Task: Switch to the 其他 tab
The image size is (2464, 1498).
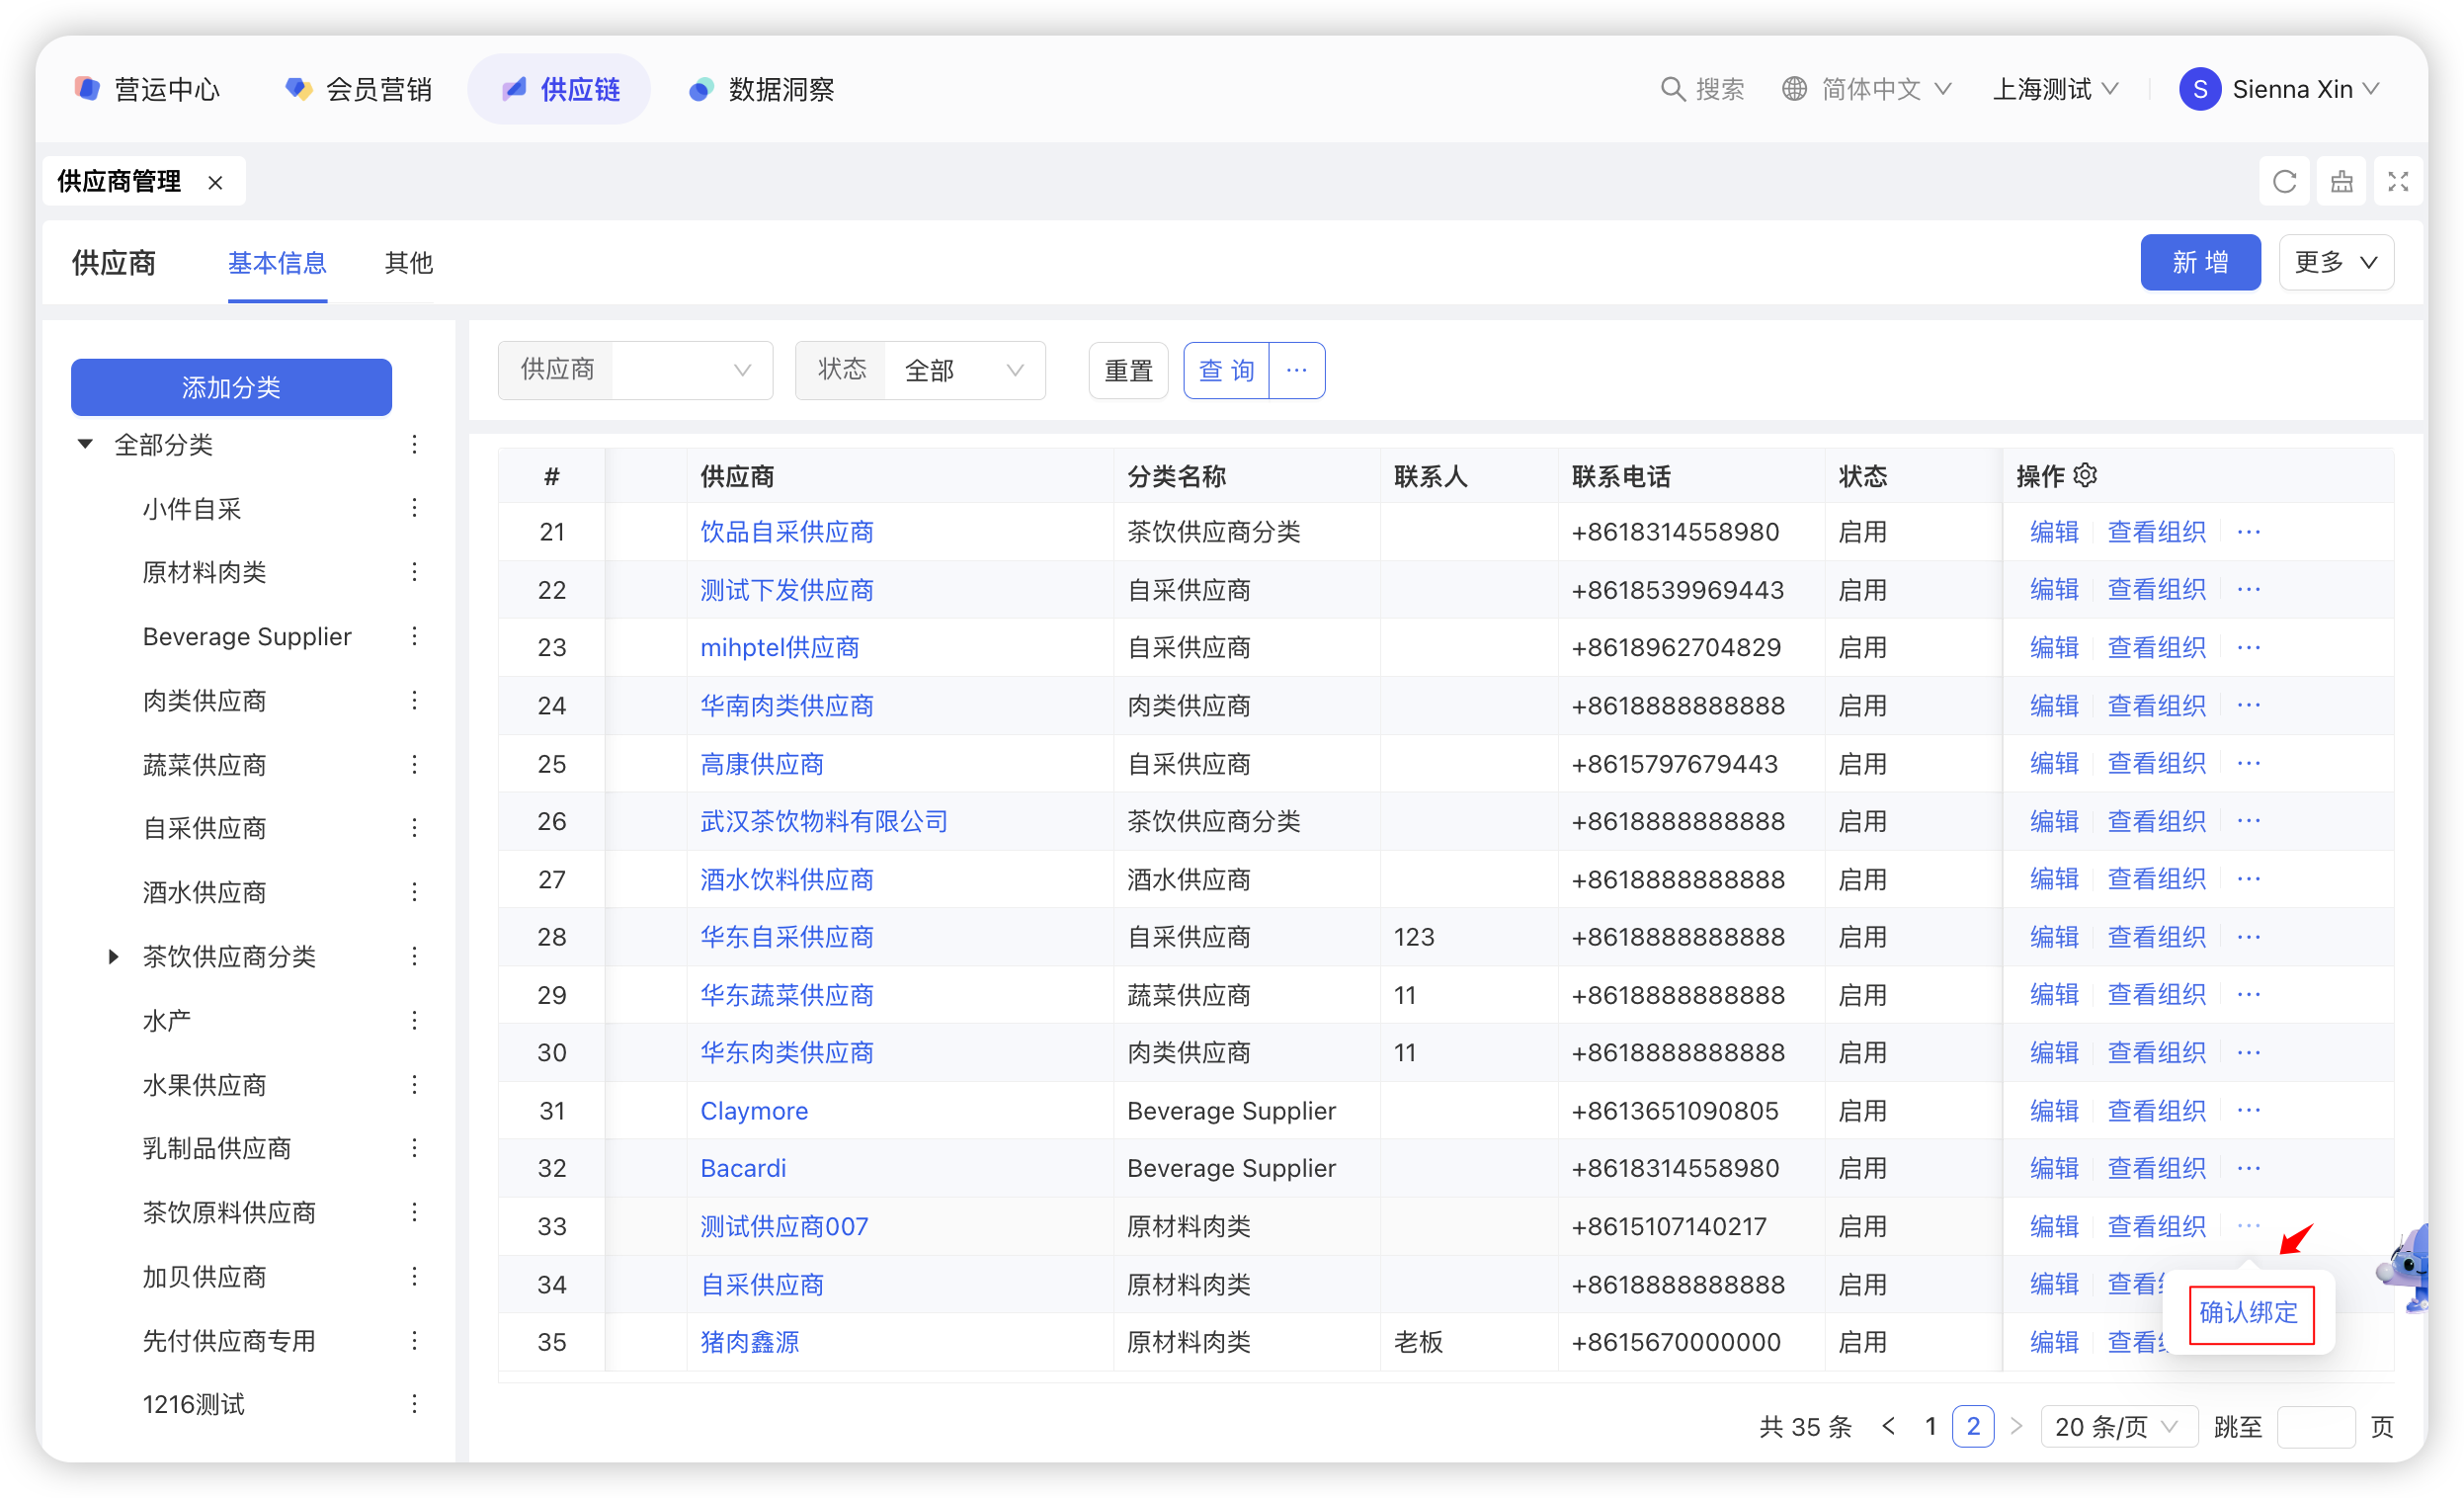Action: [x=408, y=263]
